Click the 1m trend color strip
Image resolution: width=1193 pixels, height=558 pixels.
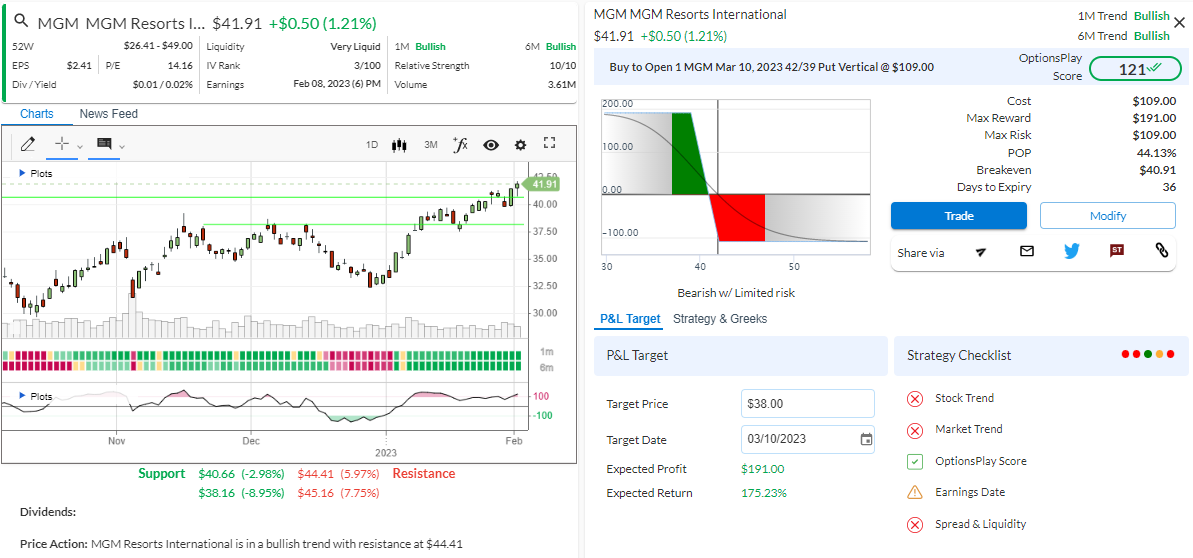[x=262, y=356]
